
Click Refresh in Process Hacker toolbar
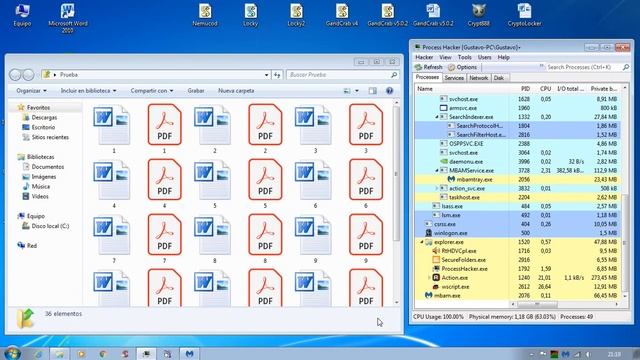429,67
